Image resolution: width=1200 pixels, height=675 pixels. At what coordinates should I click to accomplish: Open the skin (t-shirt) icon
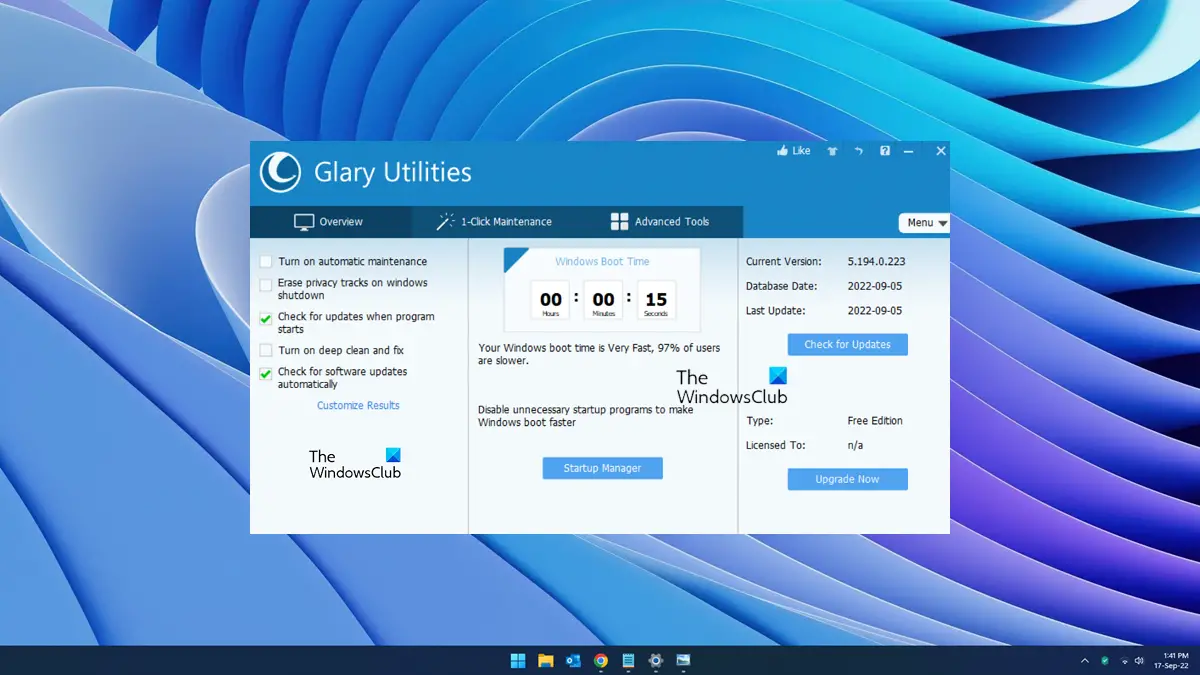[831, 151]
